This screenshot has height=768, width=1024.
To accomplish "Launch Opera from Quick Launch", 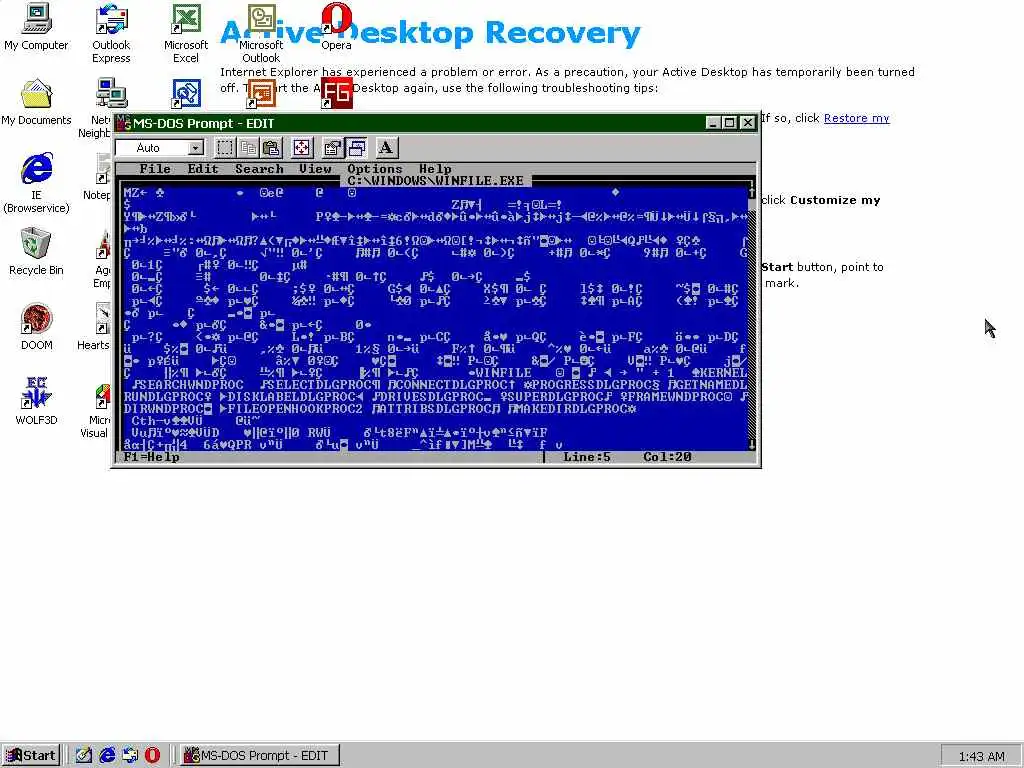I will (152, 756).
